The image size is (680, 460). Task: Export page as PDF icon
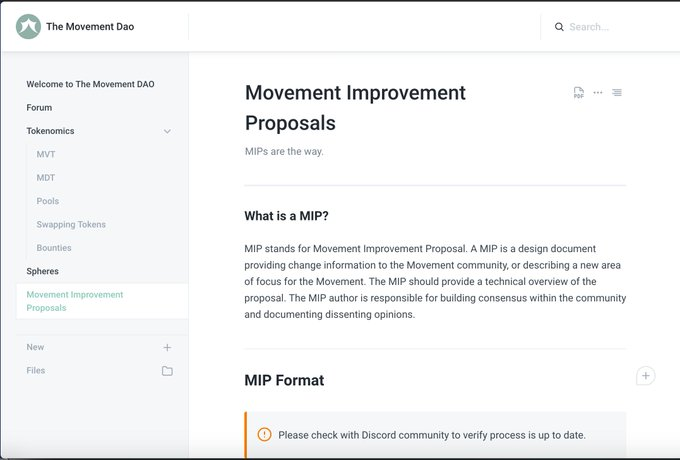579,92
